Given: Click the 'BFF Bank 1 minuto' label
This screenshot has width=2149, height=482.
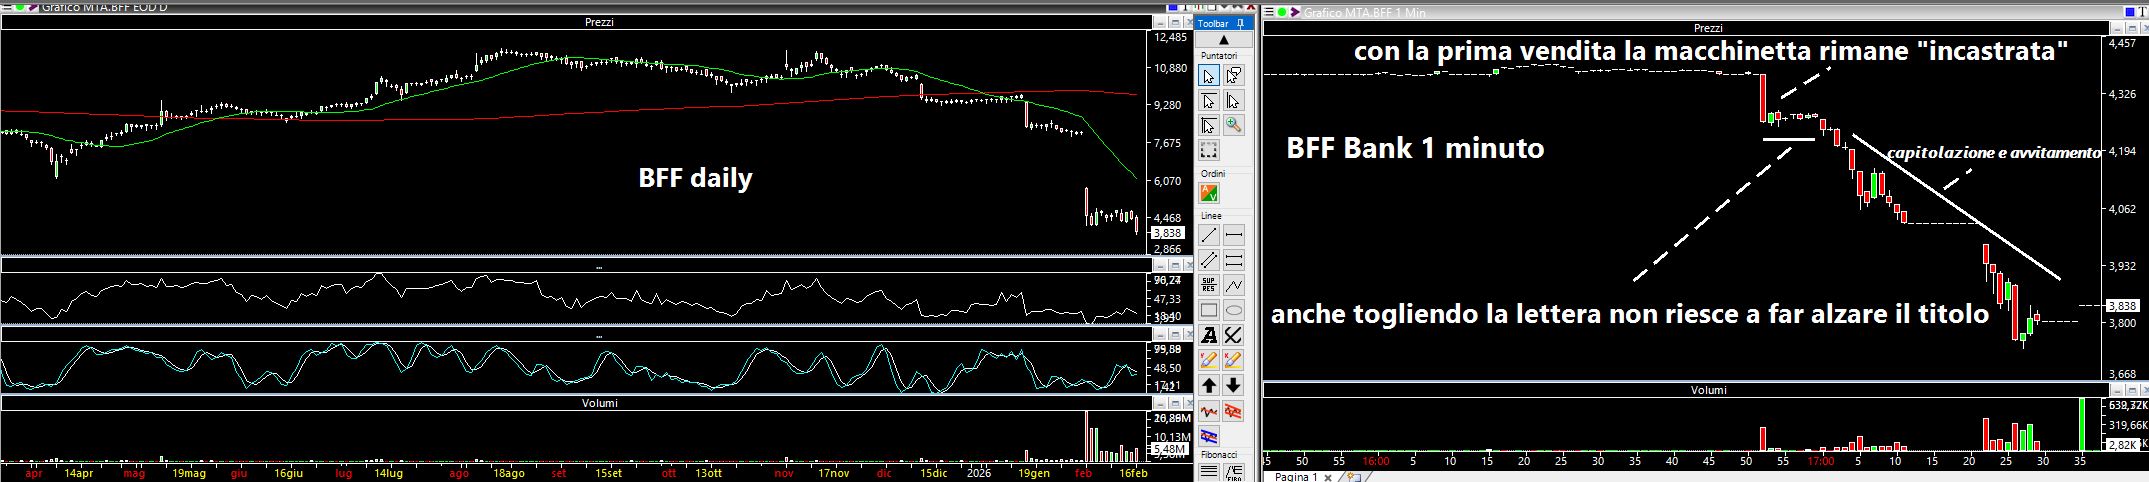Looking at the screenshot, I should (1415, 149).
